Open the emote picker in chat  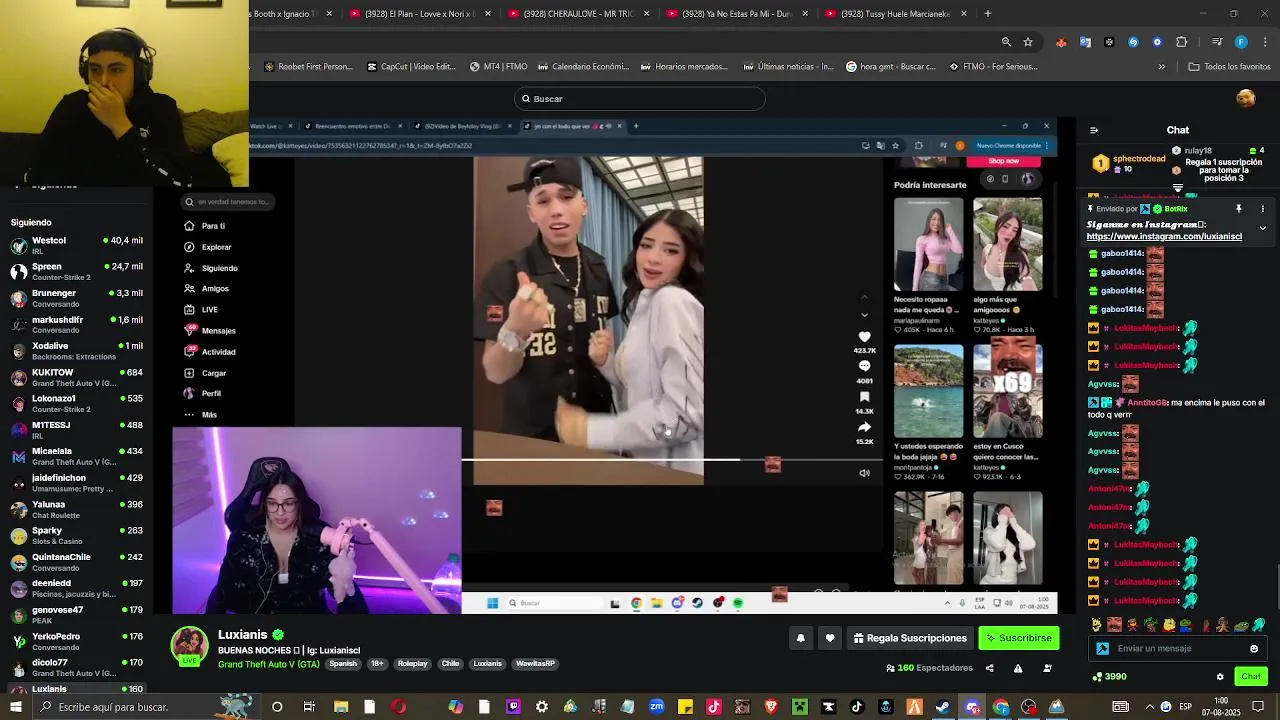tap(1254, 649)
